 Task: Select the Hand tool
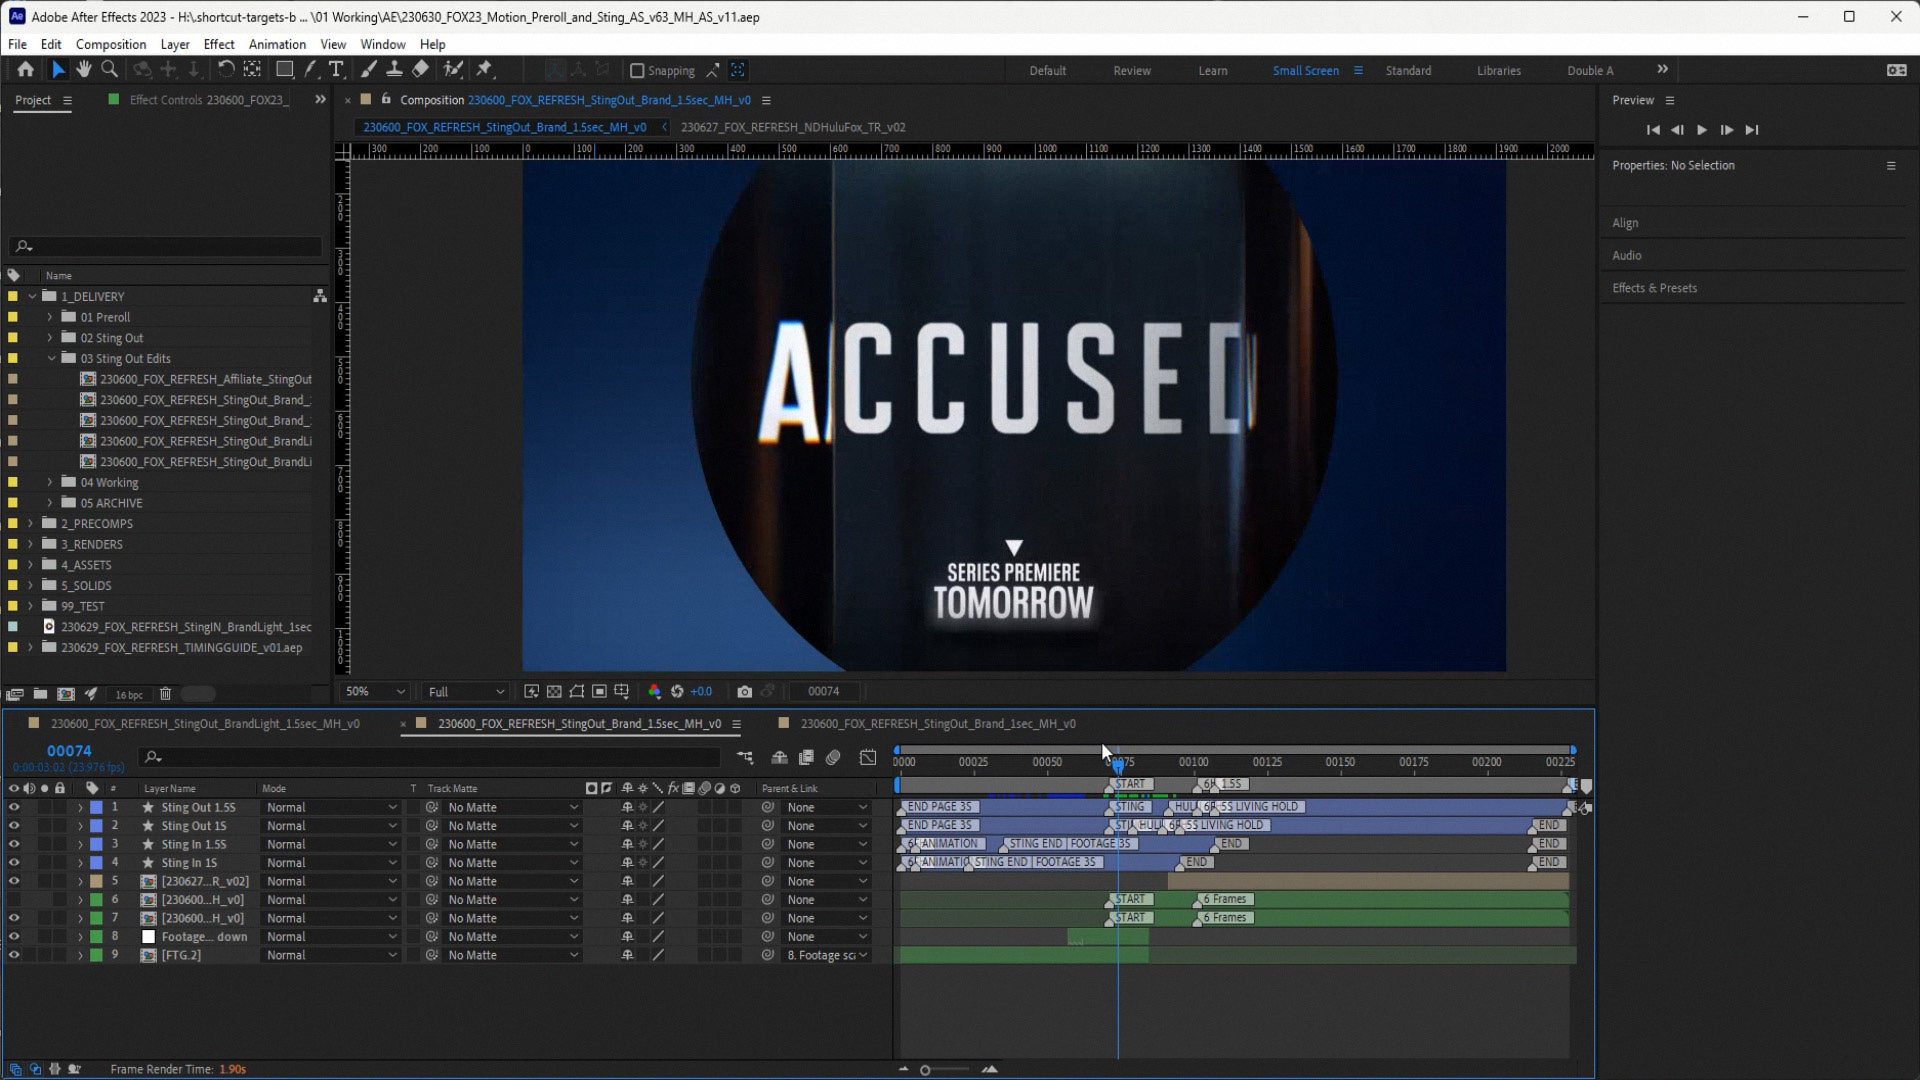click(x=84, y=69)
